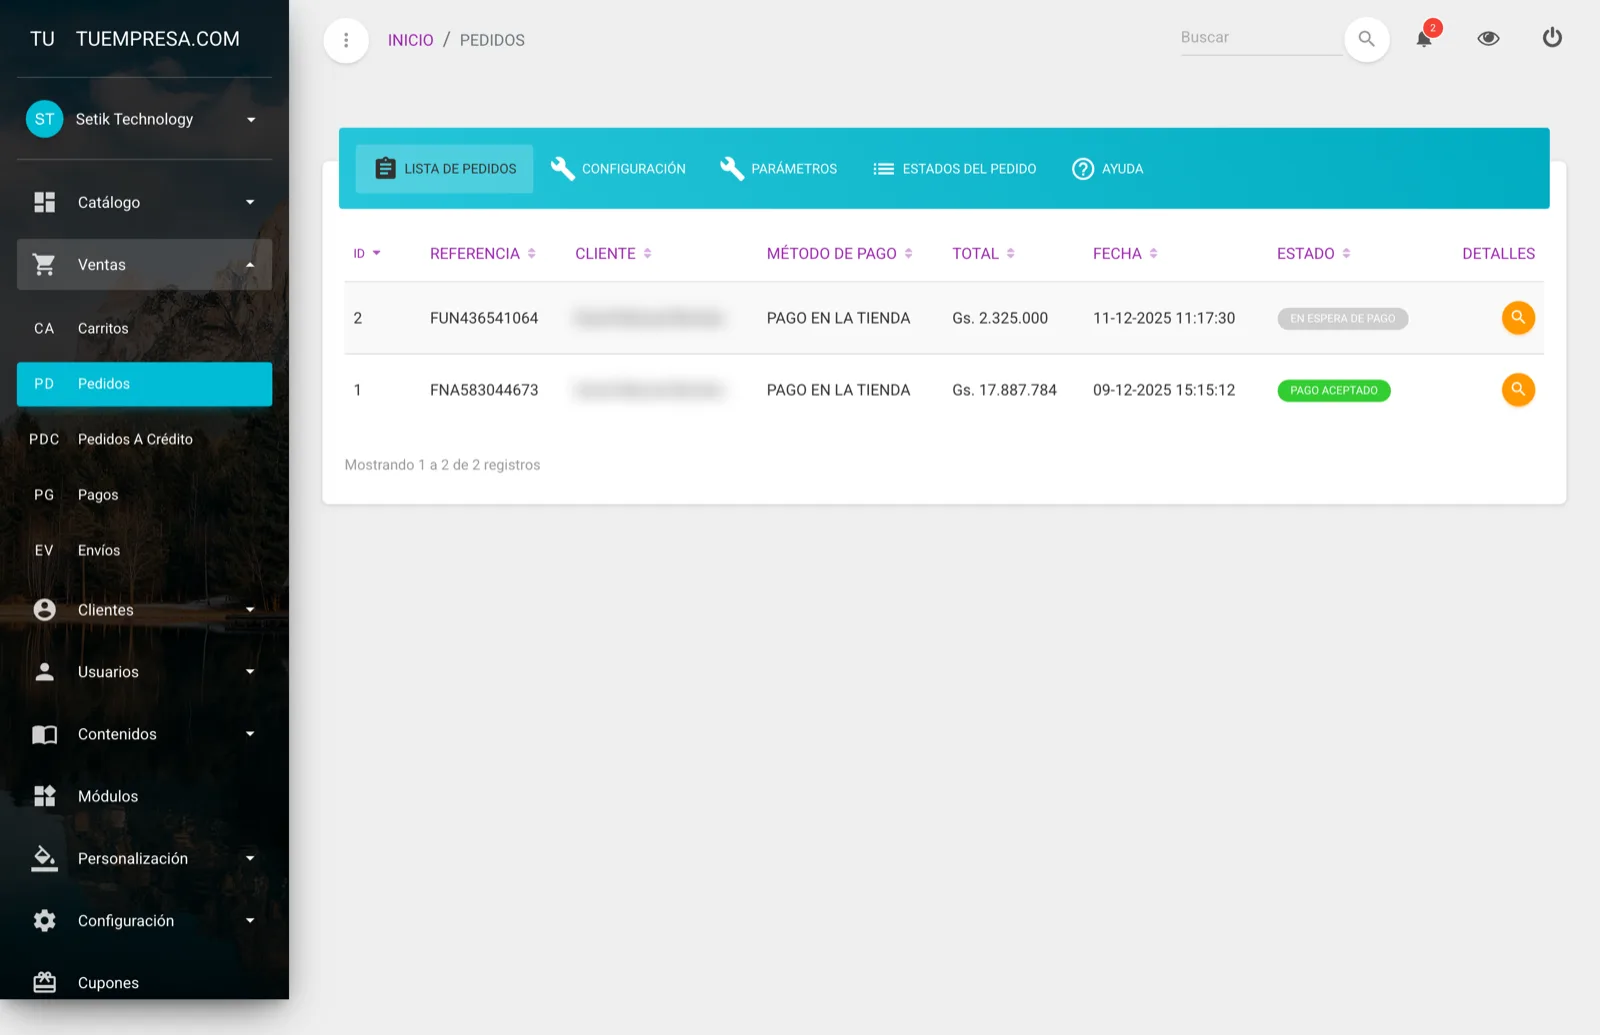The width and height of the screenshot is (1600, 1035).
Task: Open the Parámetros tab
Action: tap(778, 169)
